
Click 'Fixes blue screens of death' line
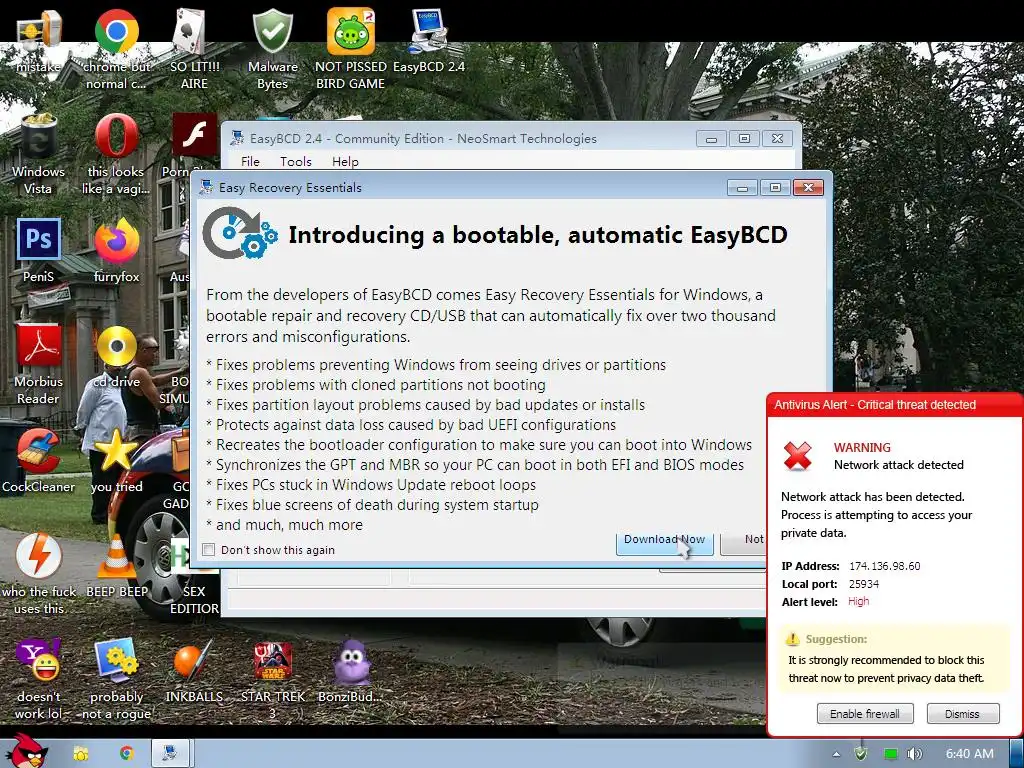point(372,505)
